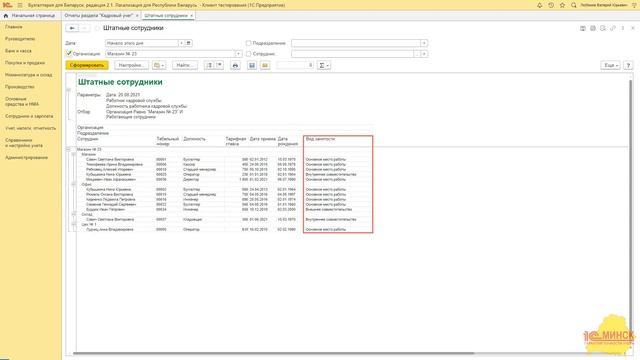Screen dimensions: 640x360
Task: Go back with the left arrow button
Action: pos(72,28)
